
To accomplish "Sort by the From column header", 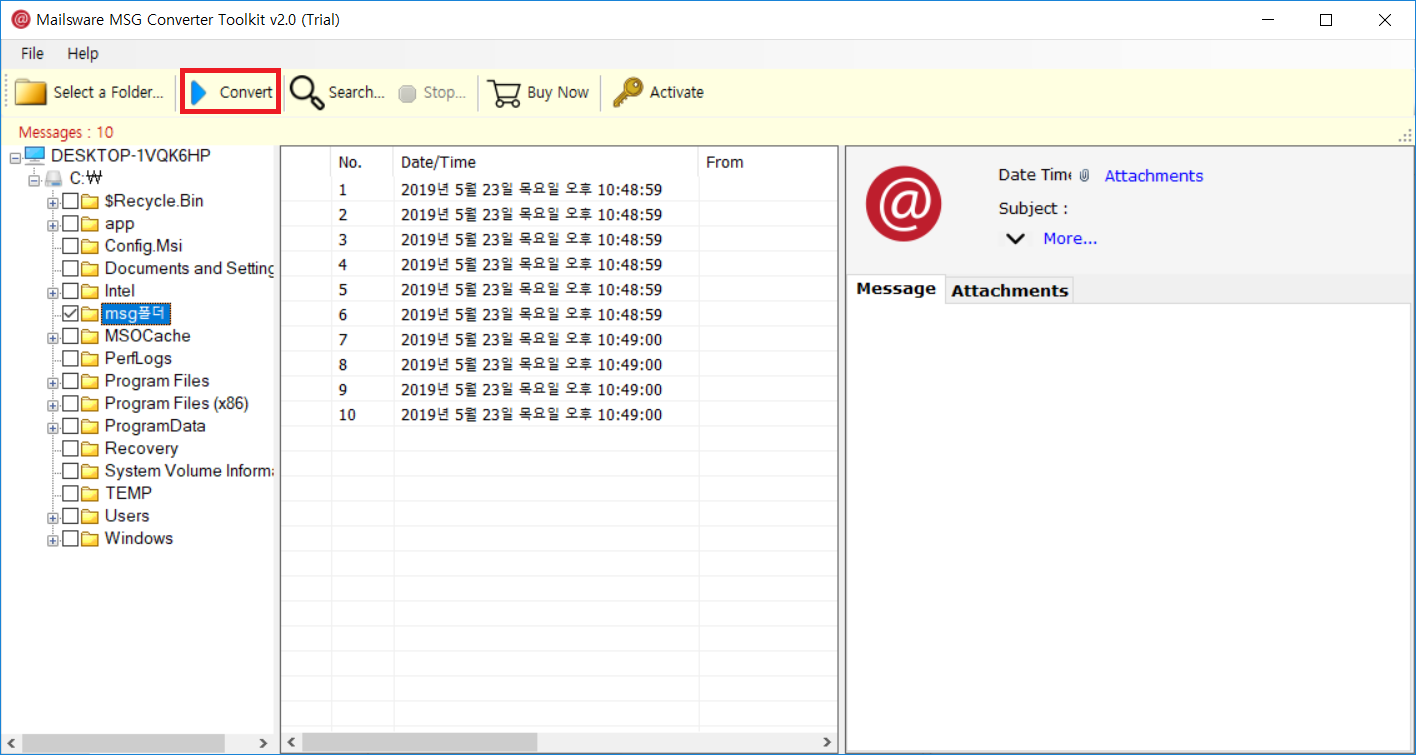I will (767, 162).
